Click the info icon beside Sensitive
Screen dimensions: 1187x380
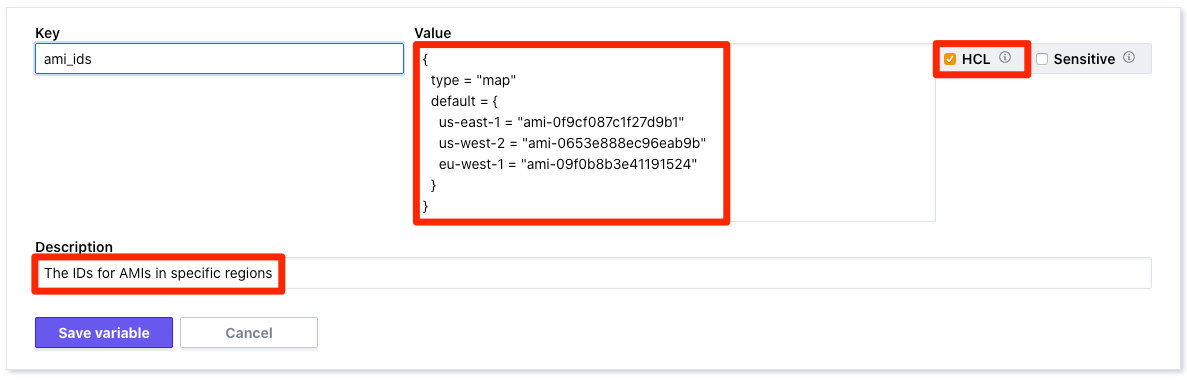point(1129,58)
